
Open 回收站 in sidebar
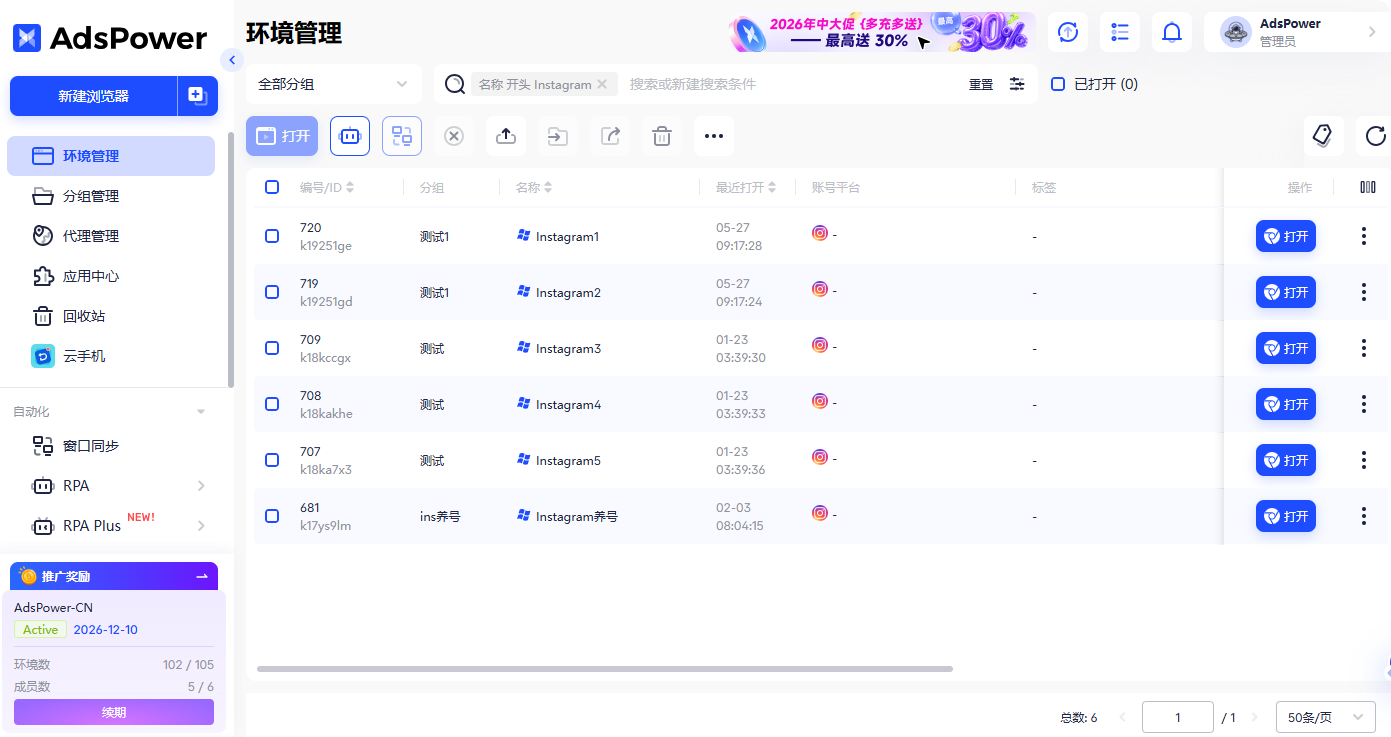111,316
